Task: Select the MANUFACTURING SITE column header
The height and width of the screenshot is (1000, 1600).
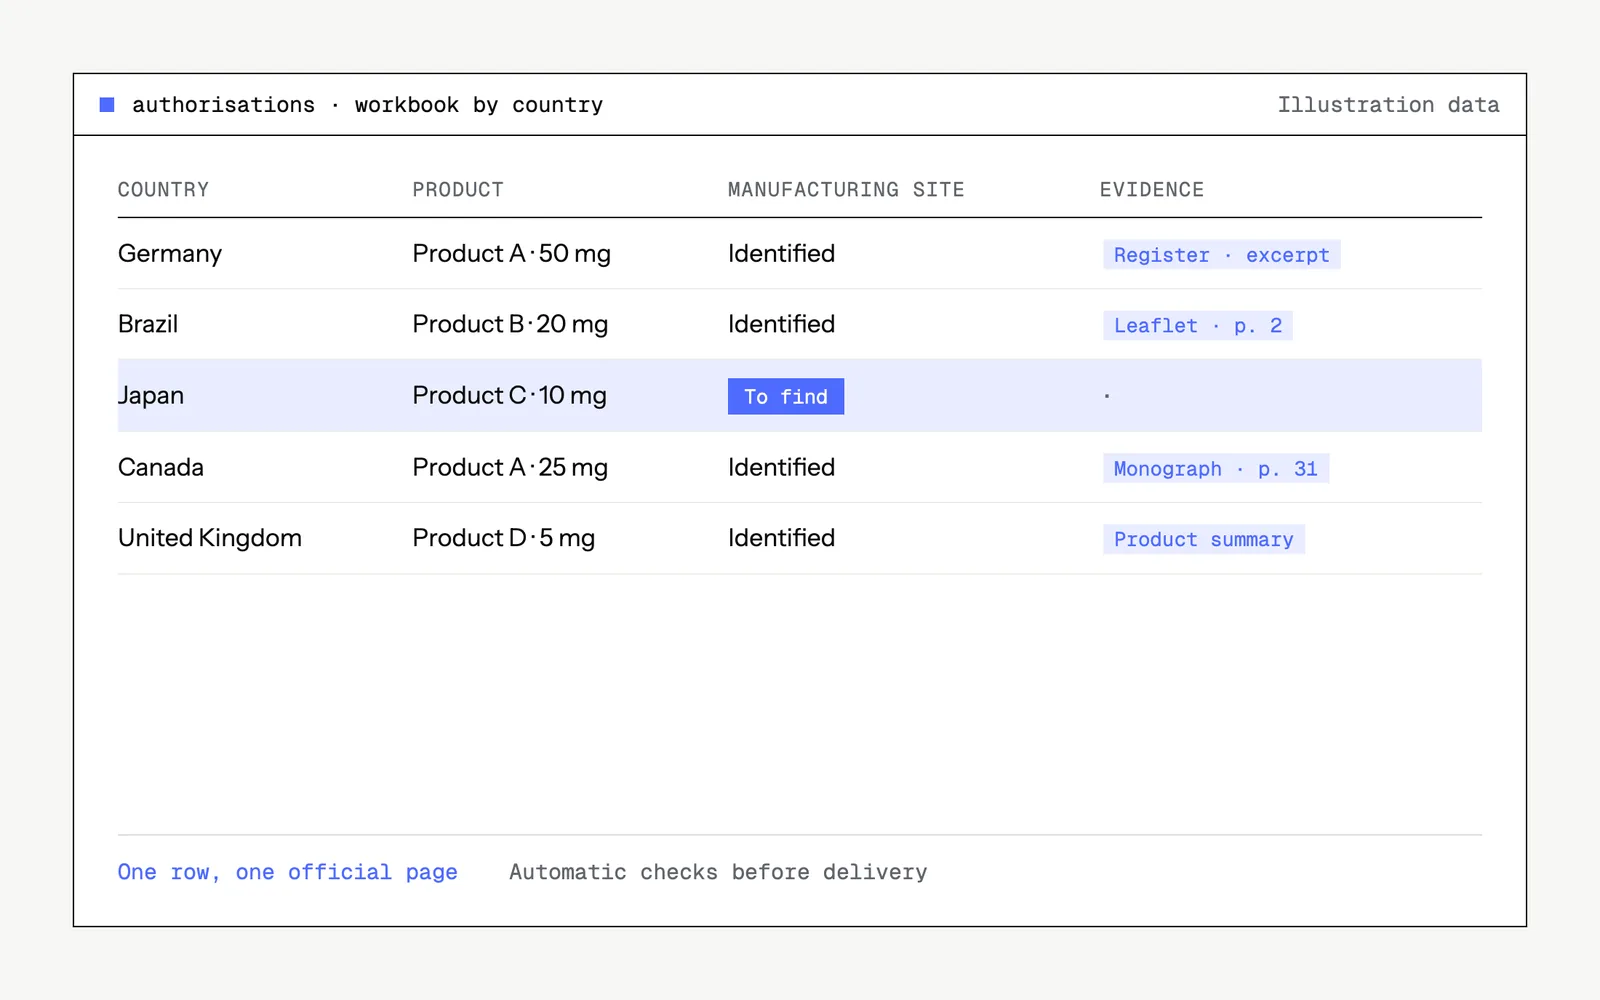Action: [x=846, y=190]
